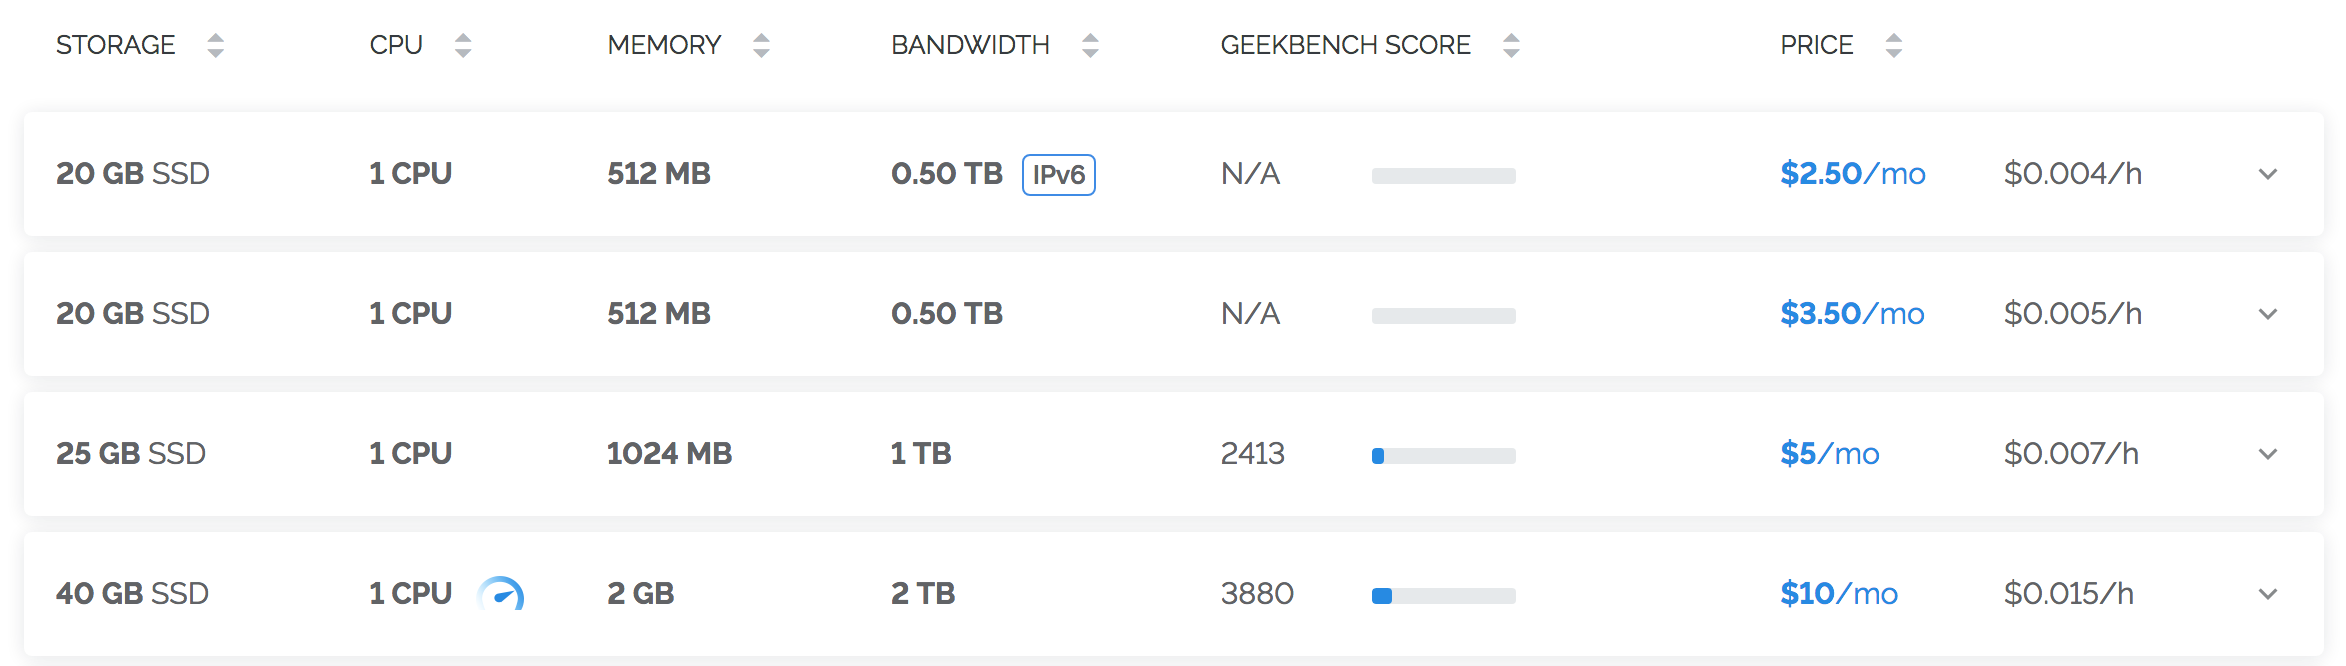Click the Geekbench bar for score 3880
Image resolution: width=2346 pixels, height=666 pixels.
coord(1444,596)
